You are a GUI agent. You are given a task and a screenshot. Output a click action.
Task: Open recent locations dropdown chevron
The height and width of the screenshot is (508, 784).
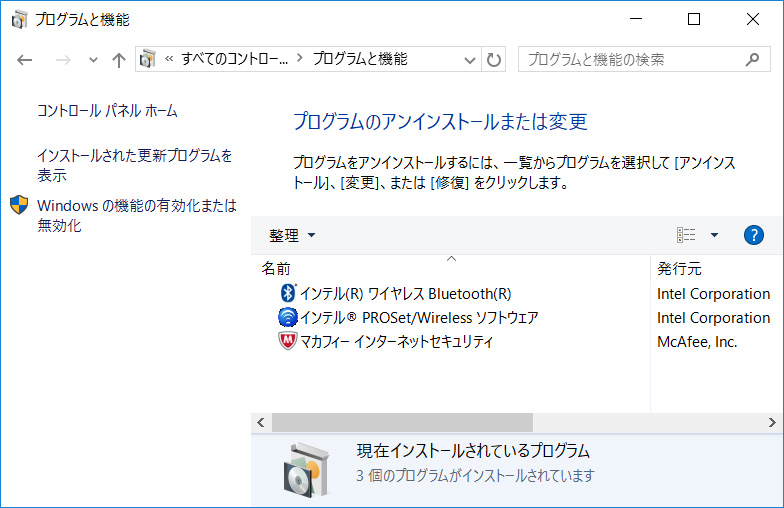(x=94, y=60)
